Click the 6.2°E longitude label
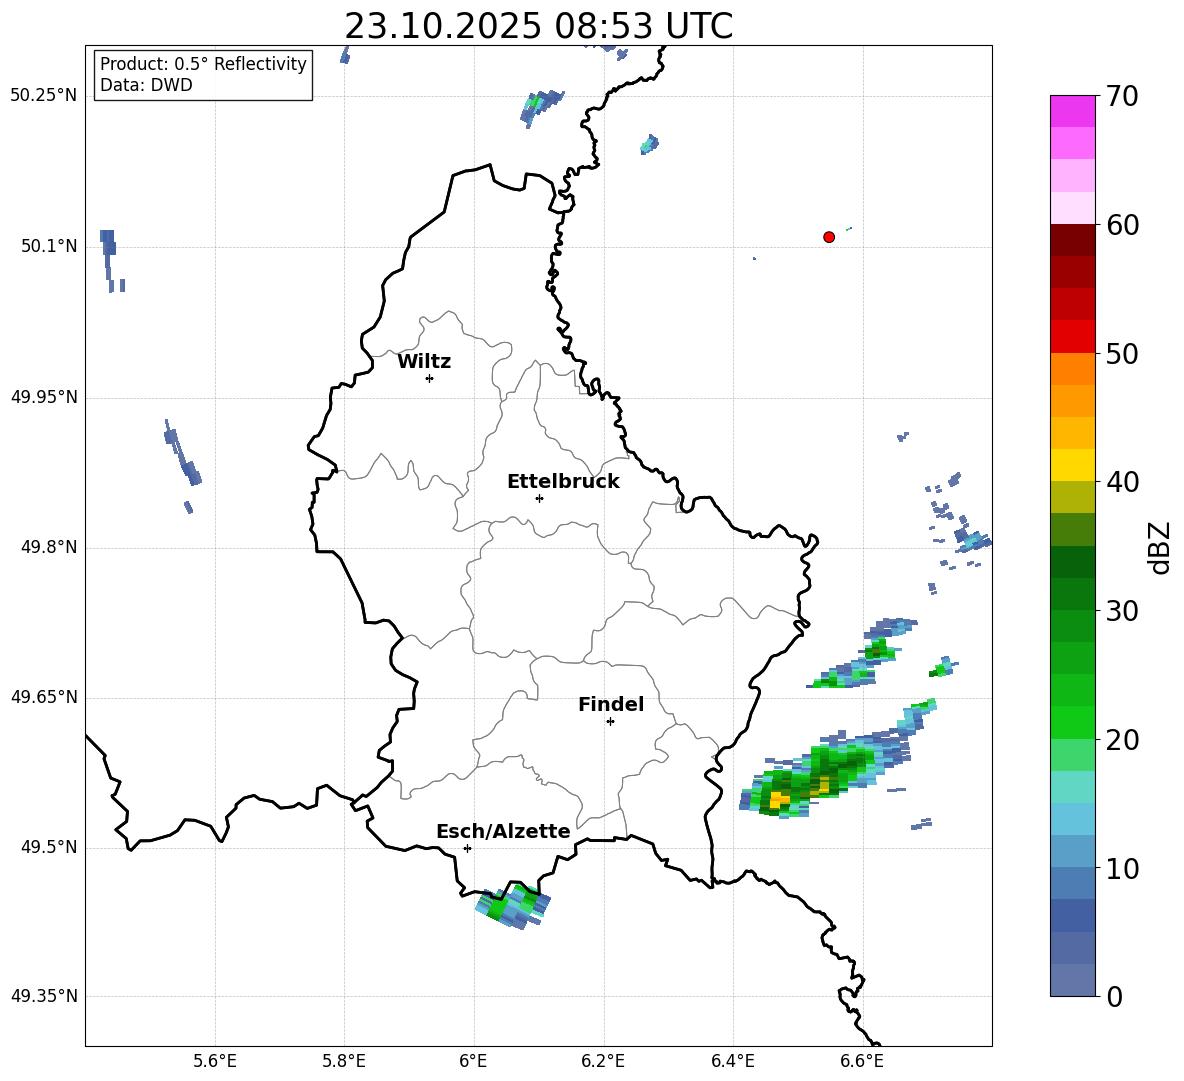The image size is (1184, 1081). click(x=603, y=1061)
